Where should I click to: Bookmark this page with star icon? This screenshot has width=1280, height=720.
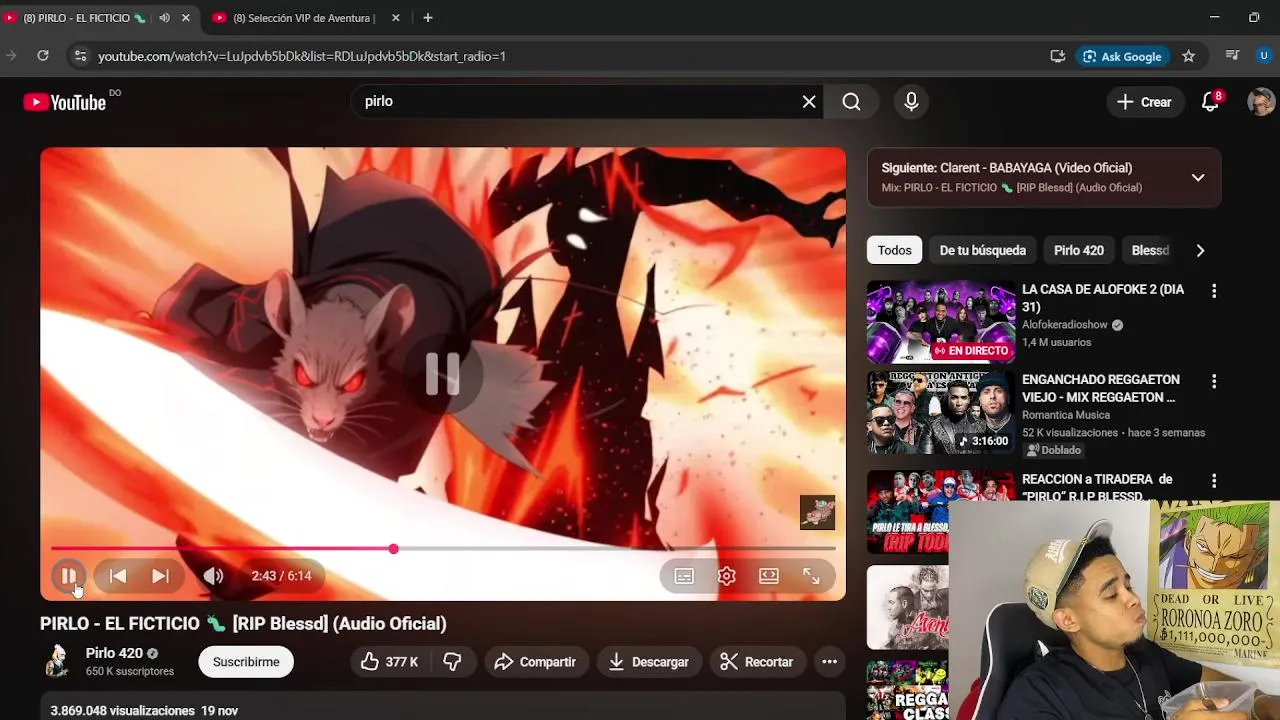click(1188, 56)
